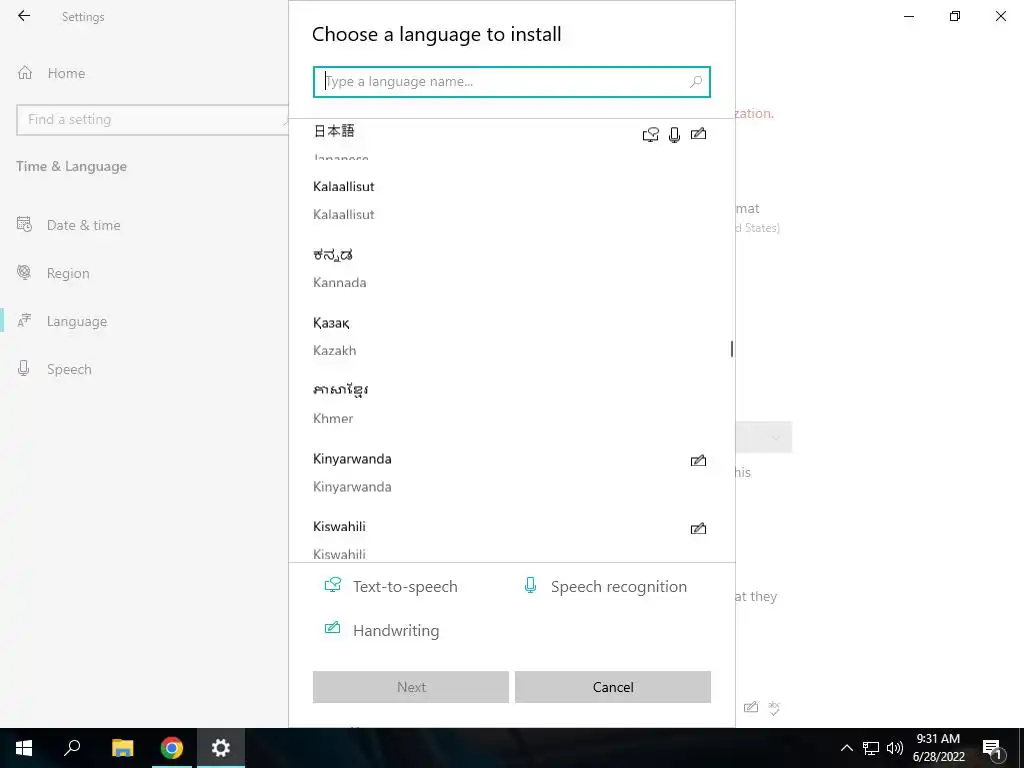
Task: Click the Region globe icon
Action: point(24,272)
